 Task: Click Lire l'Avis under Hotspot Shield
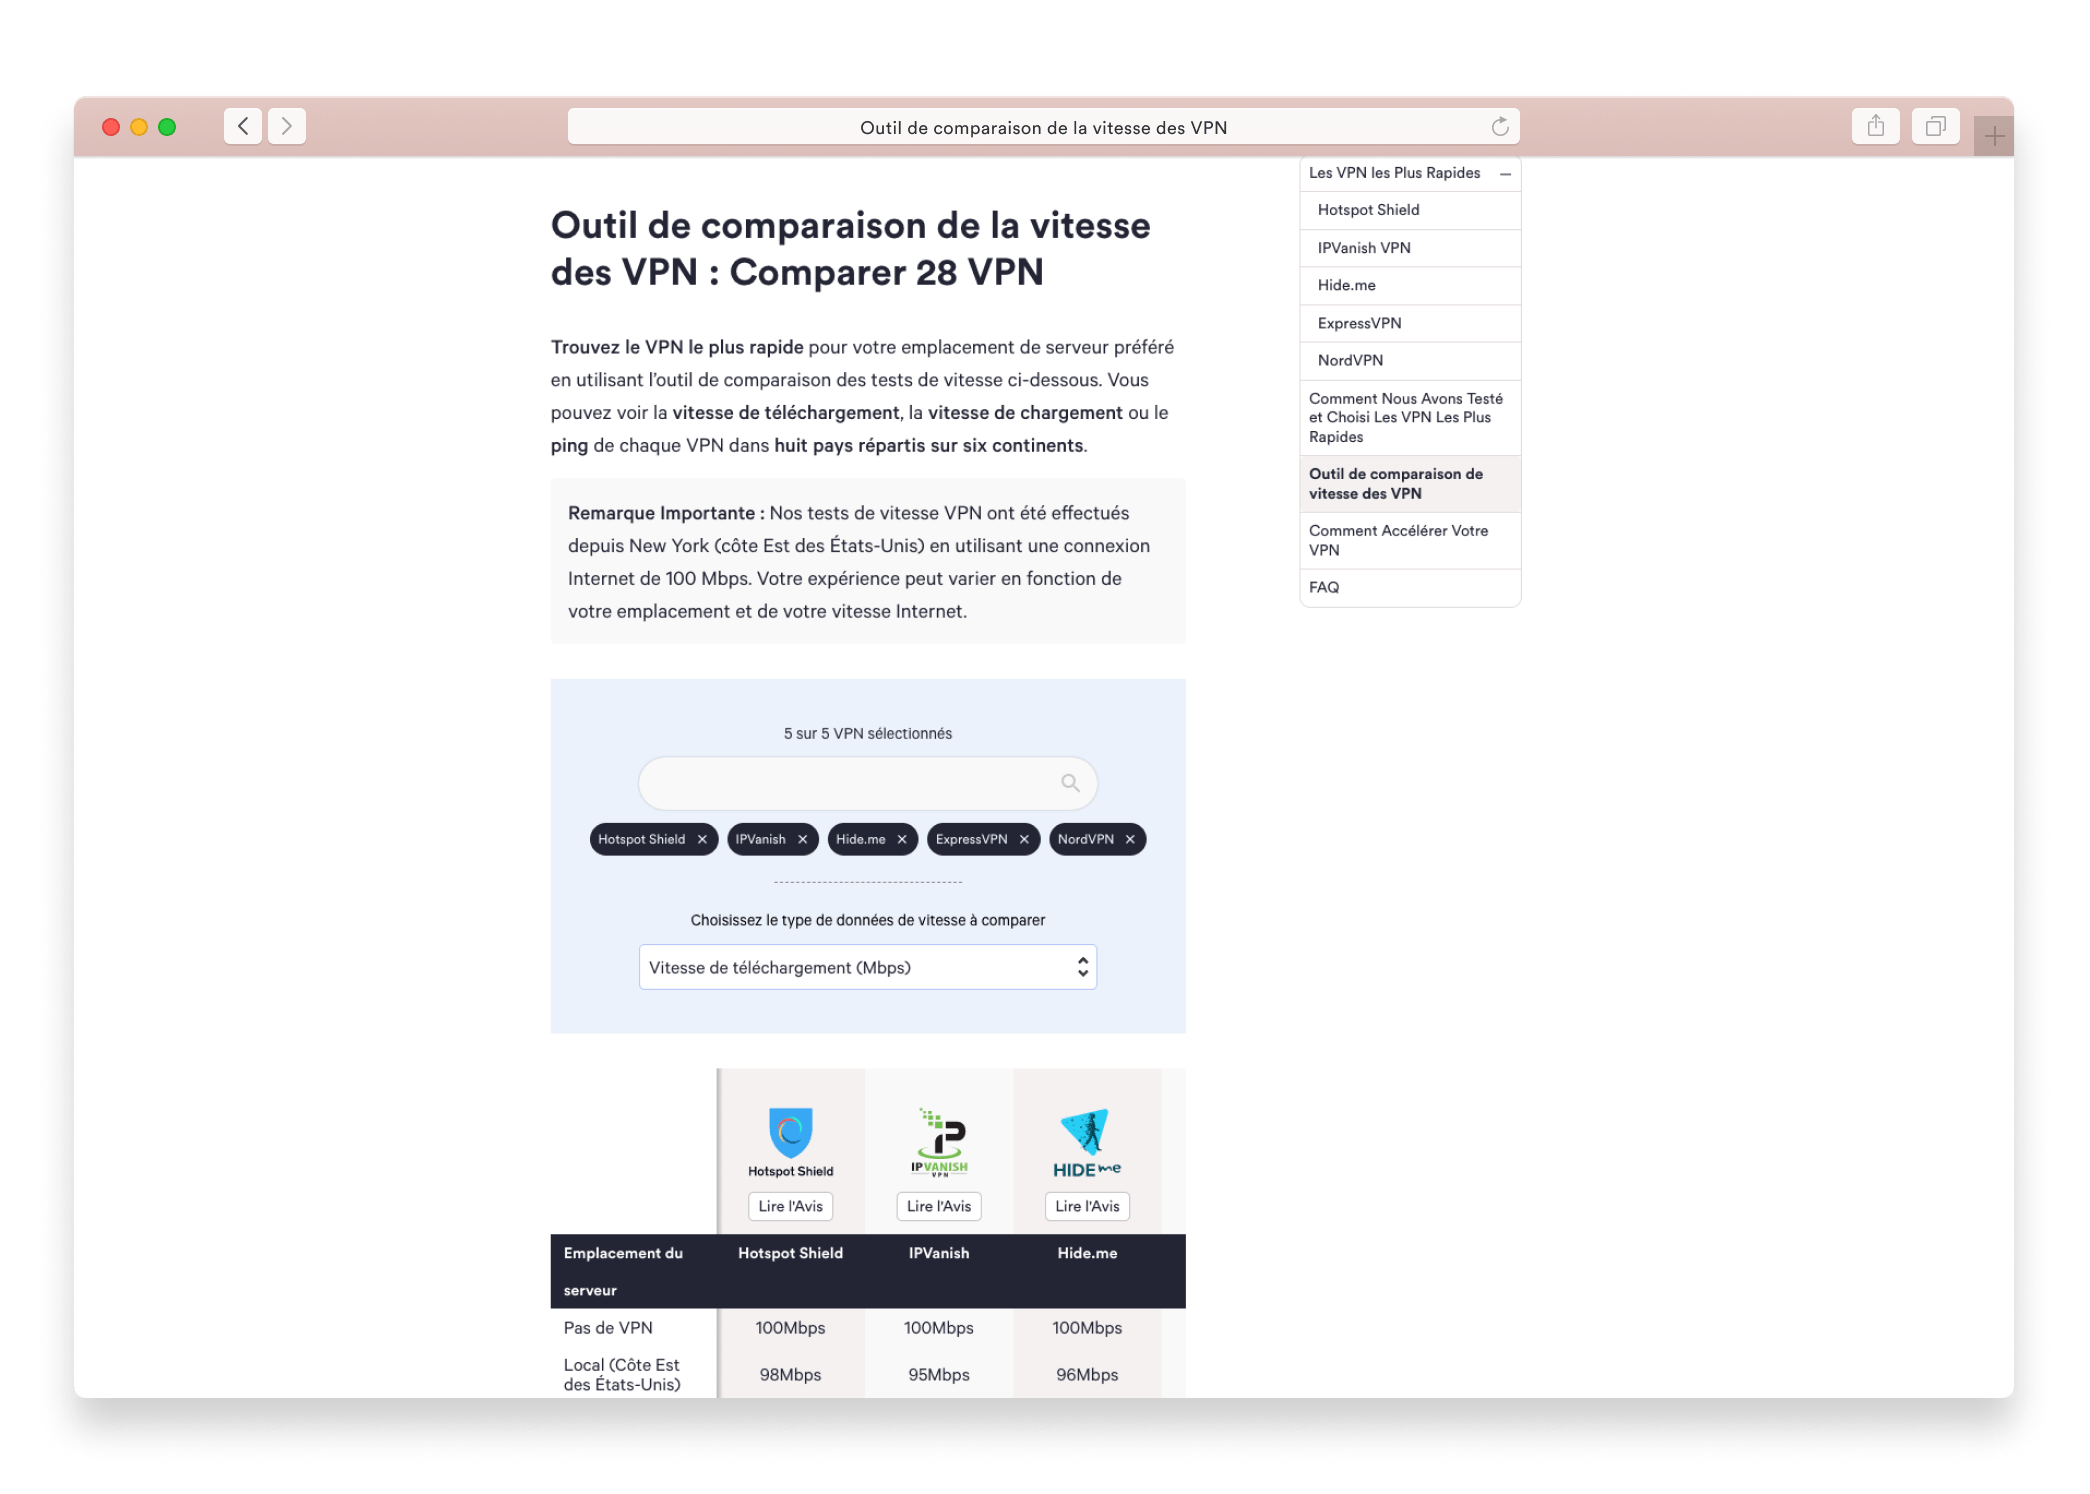pyautogui.click(x=791, y=1206)
